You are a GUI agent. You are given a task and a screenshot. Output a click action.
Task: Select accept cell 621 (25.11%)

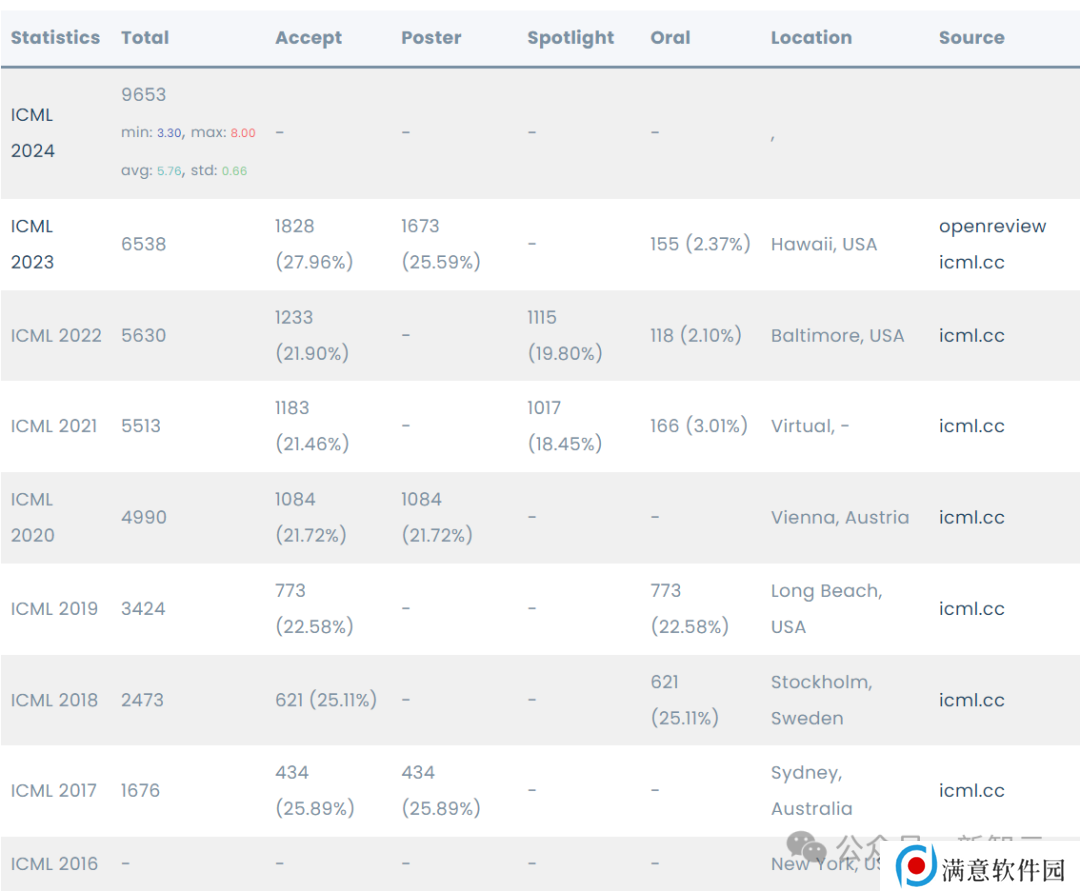coord(326,700)
